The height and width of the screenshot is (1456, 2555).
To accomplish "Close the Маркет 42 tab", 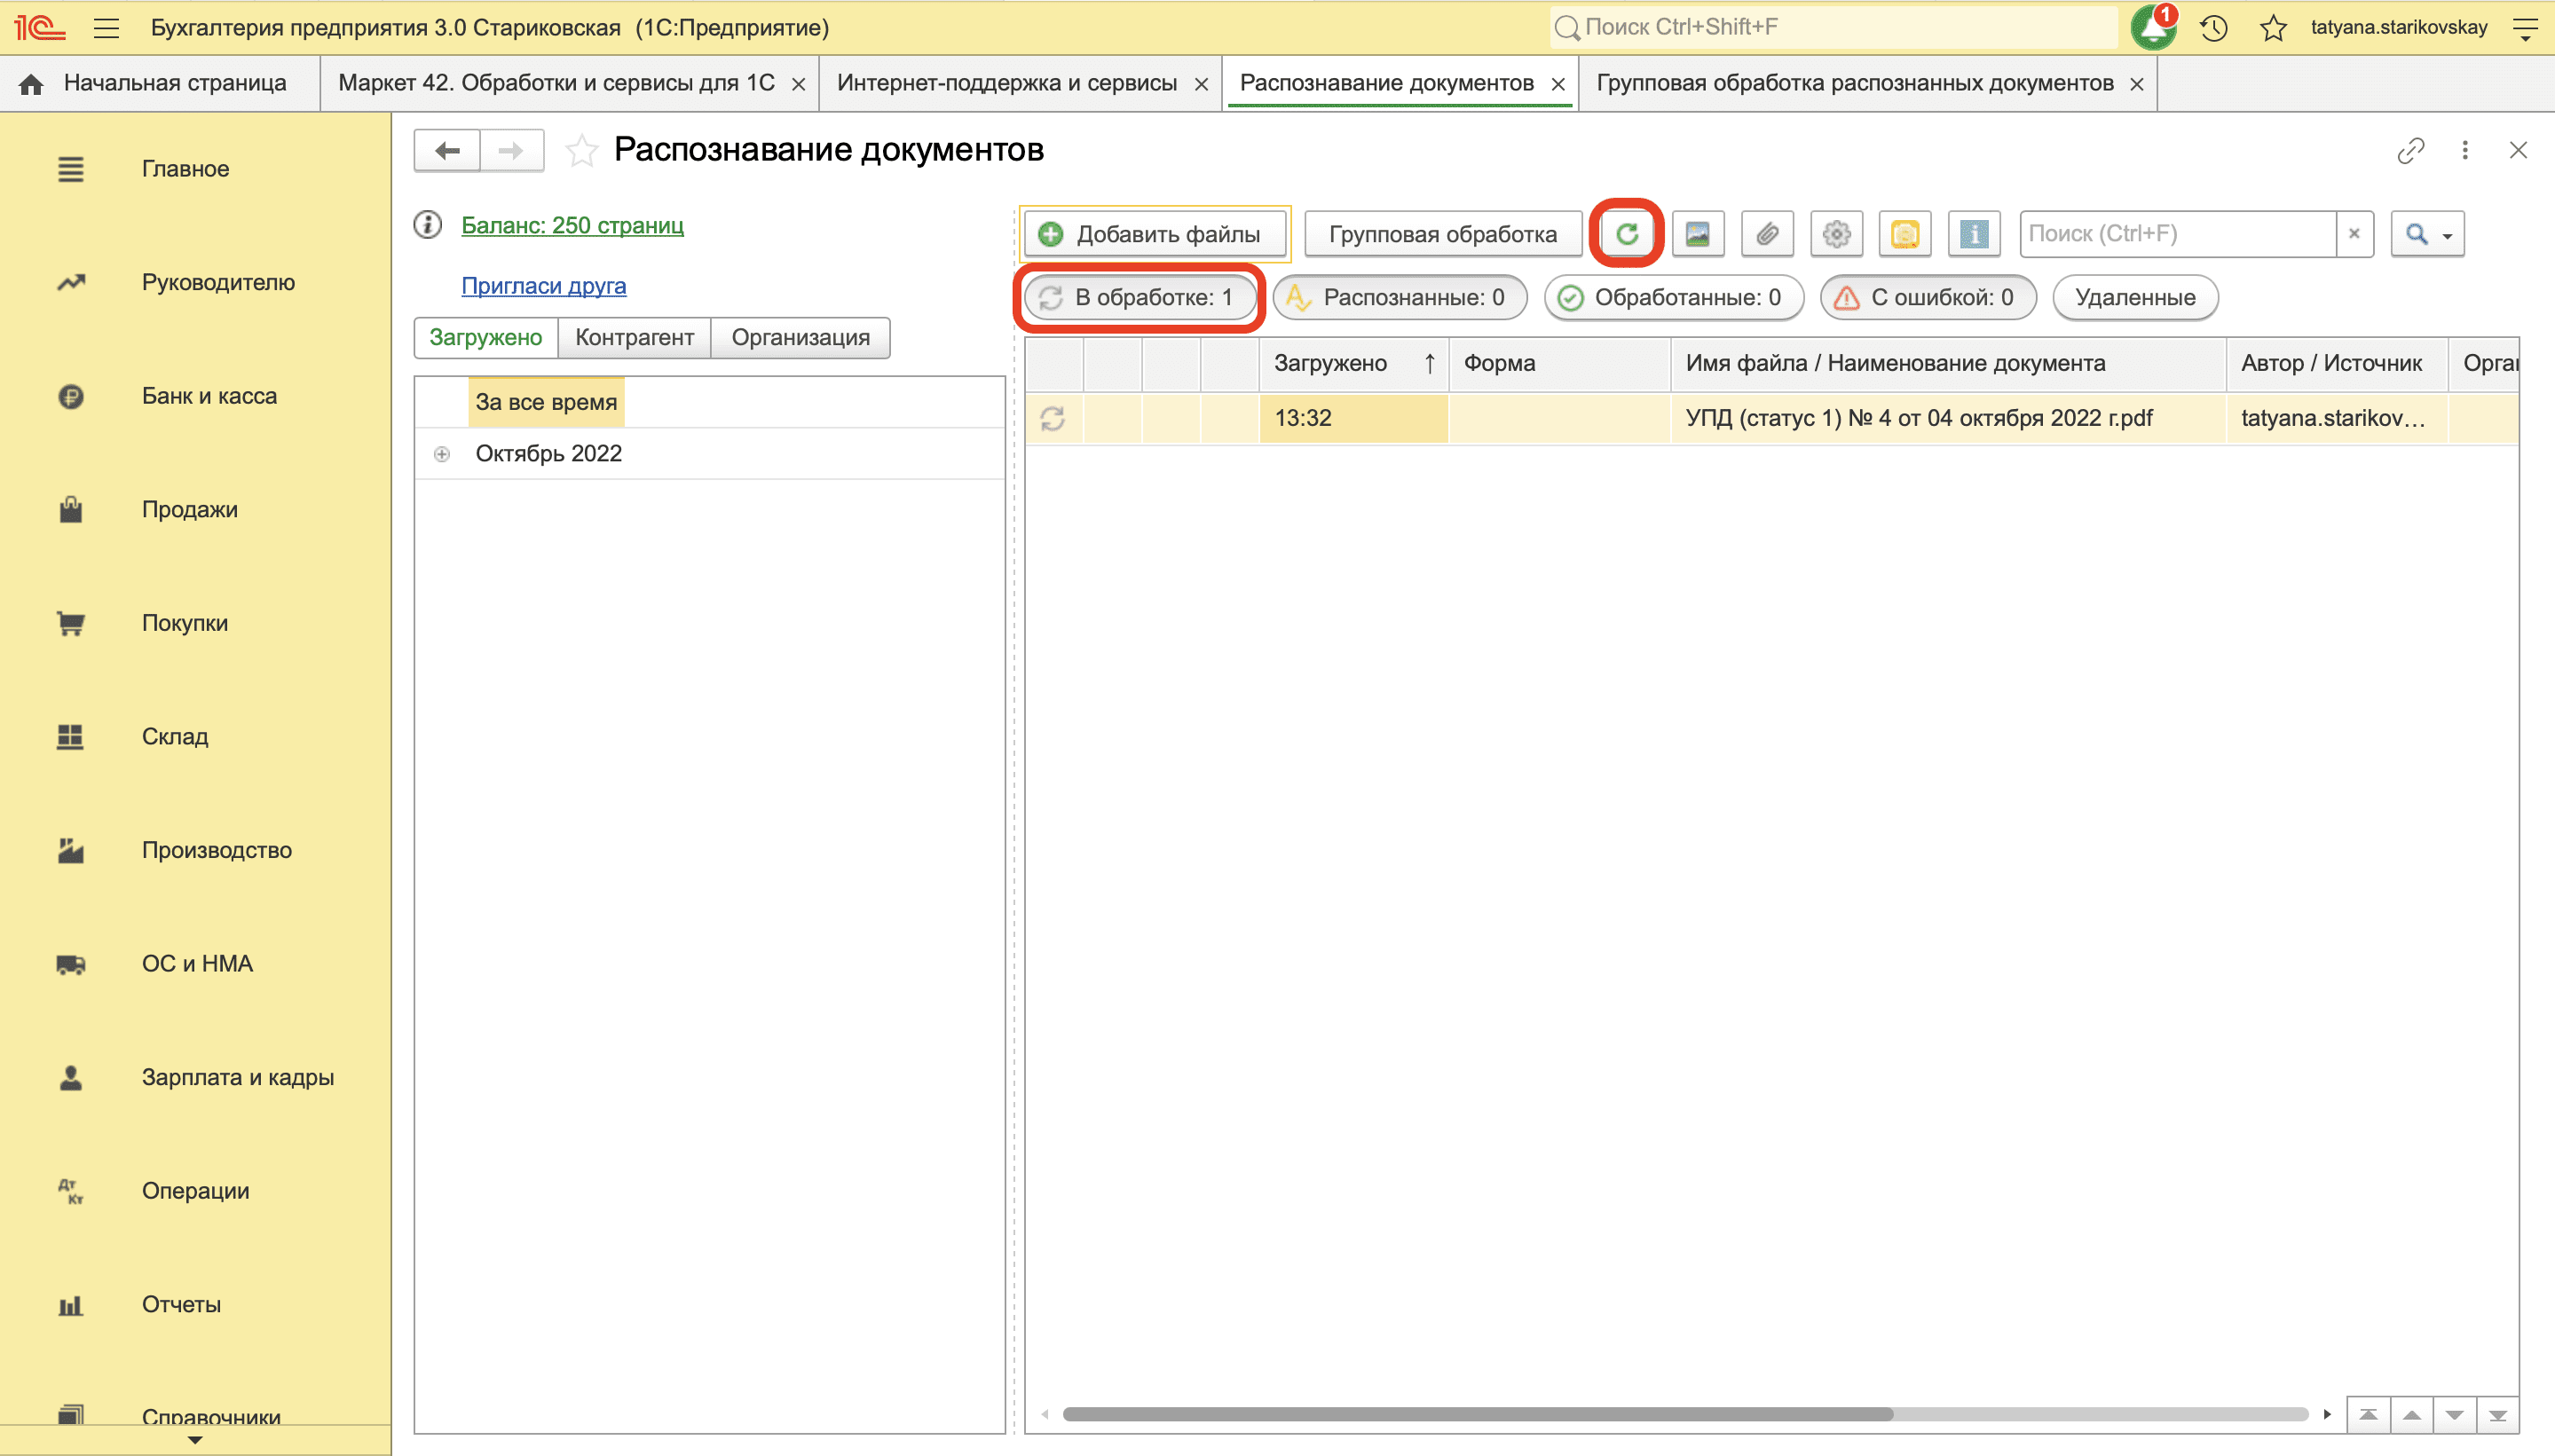I will [798, 85].
